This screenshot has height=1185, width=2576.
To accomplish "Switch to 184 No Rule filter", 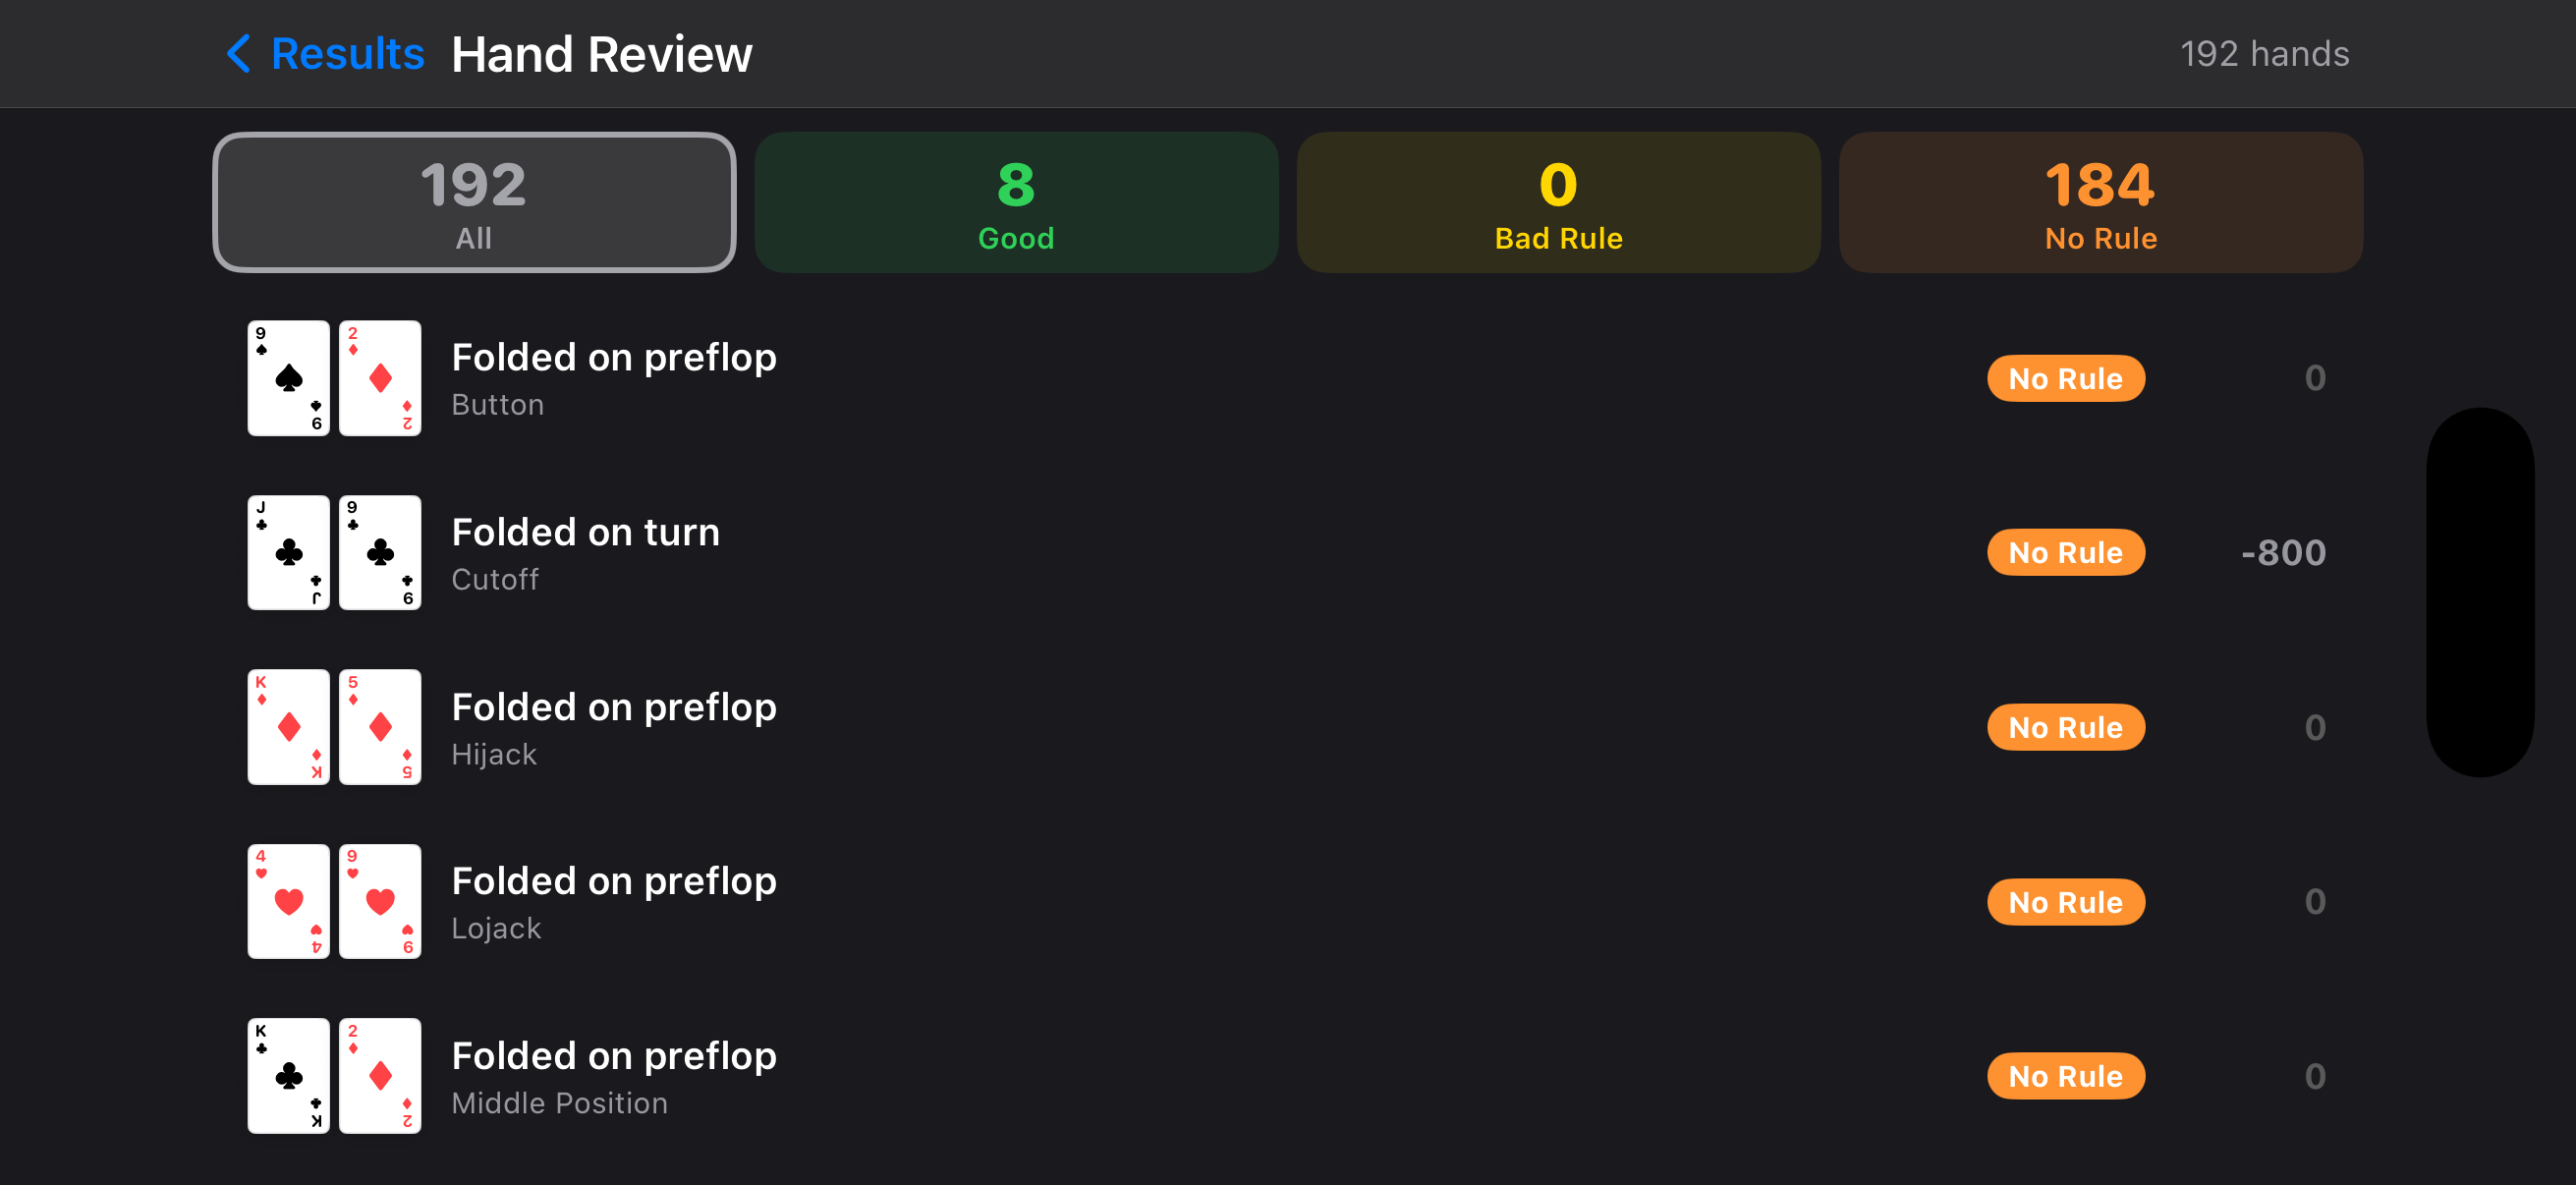I will click(x=2100, y=202).
